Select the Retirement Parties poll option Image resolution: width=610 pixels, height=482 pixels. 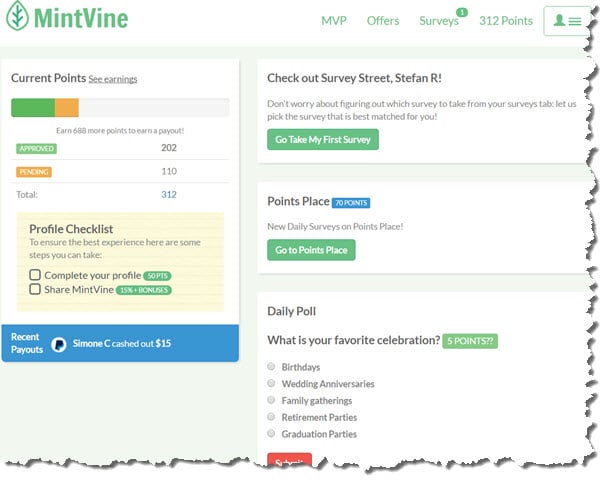[271, 417]
